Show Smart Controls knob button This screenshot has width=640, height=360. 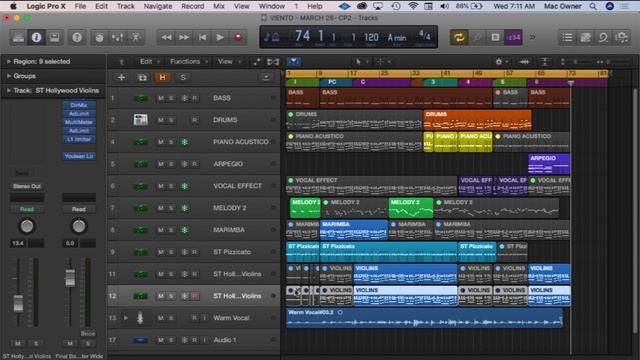point(99,38)
